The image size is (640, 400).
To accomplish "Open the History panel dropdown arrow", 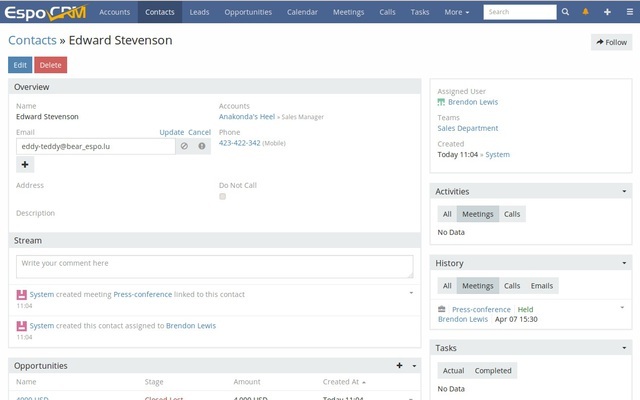I will [x=624, y=263].
